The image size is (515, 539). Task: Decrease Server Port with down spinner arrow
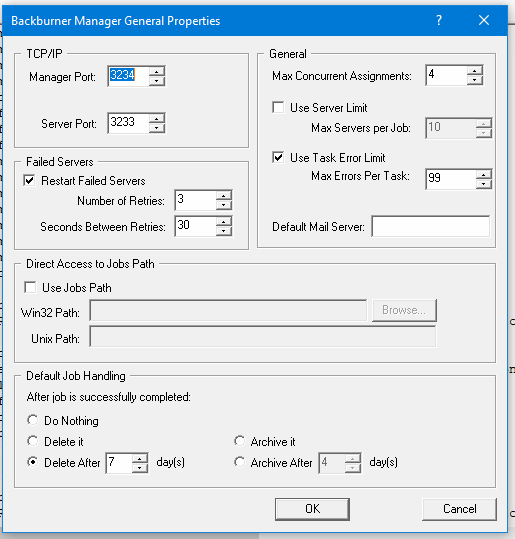157,128
